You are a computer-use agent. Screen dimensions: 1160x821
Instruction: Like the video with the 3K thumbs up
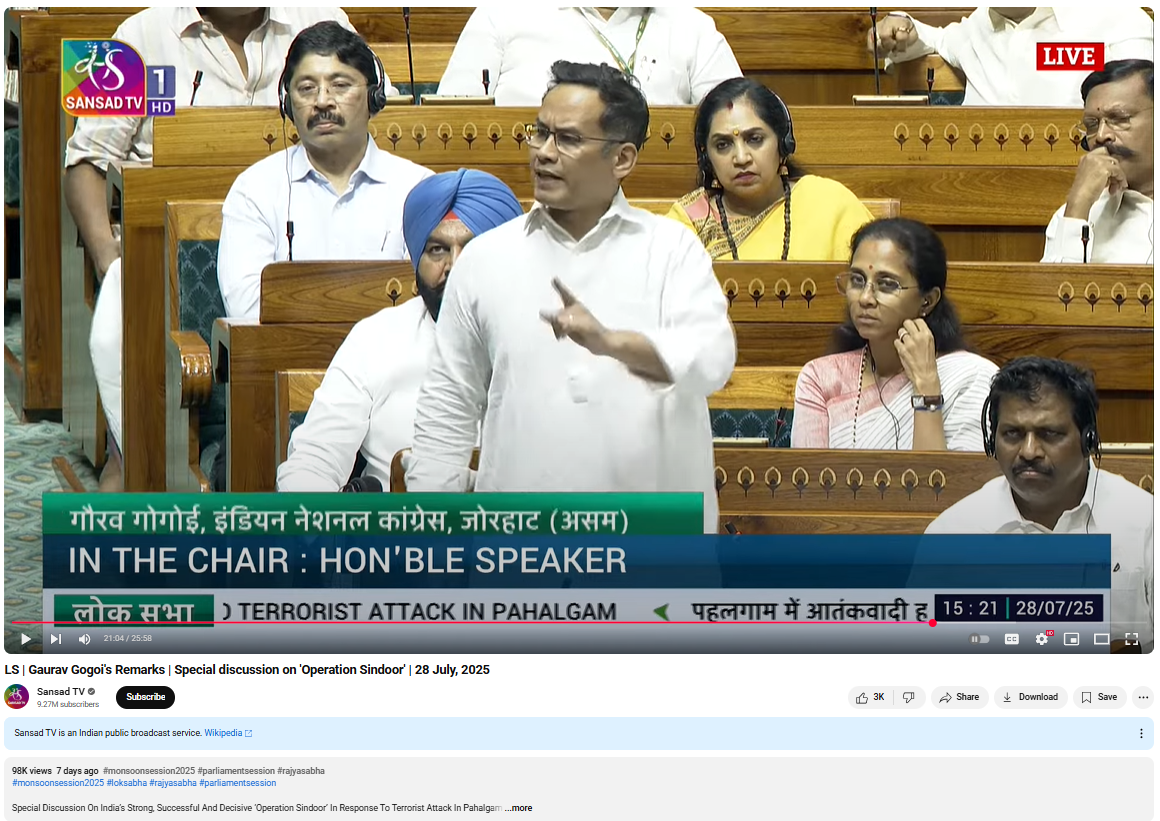[x=868, y=697]
